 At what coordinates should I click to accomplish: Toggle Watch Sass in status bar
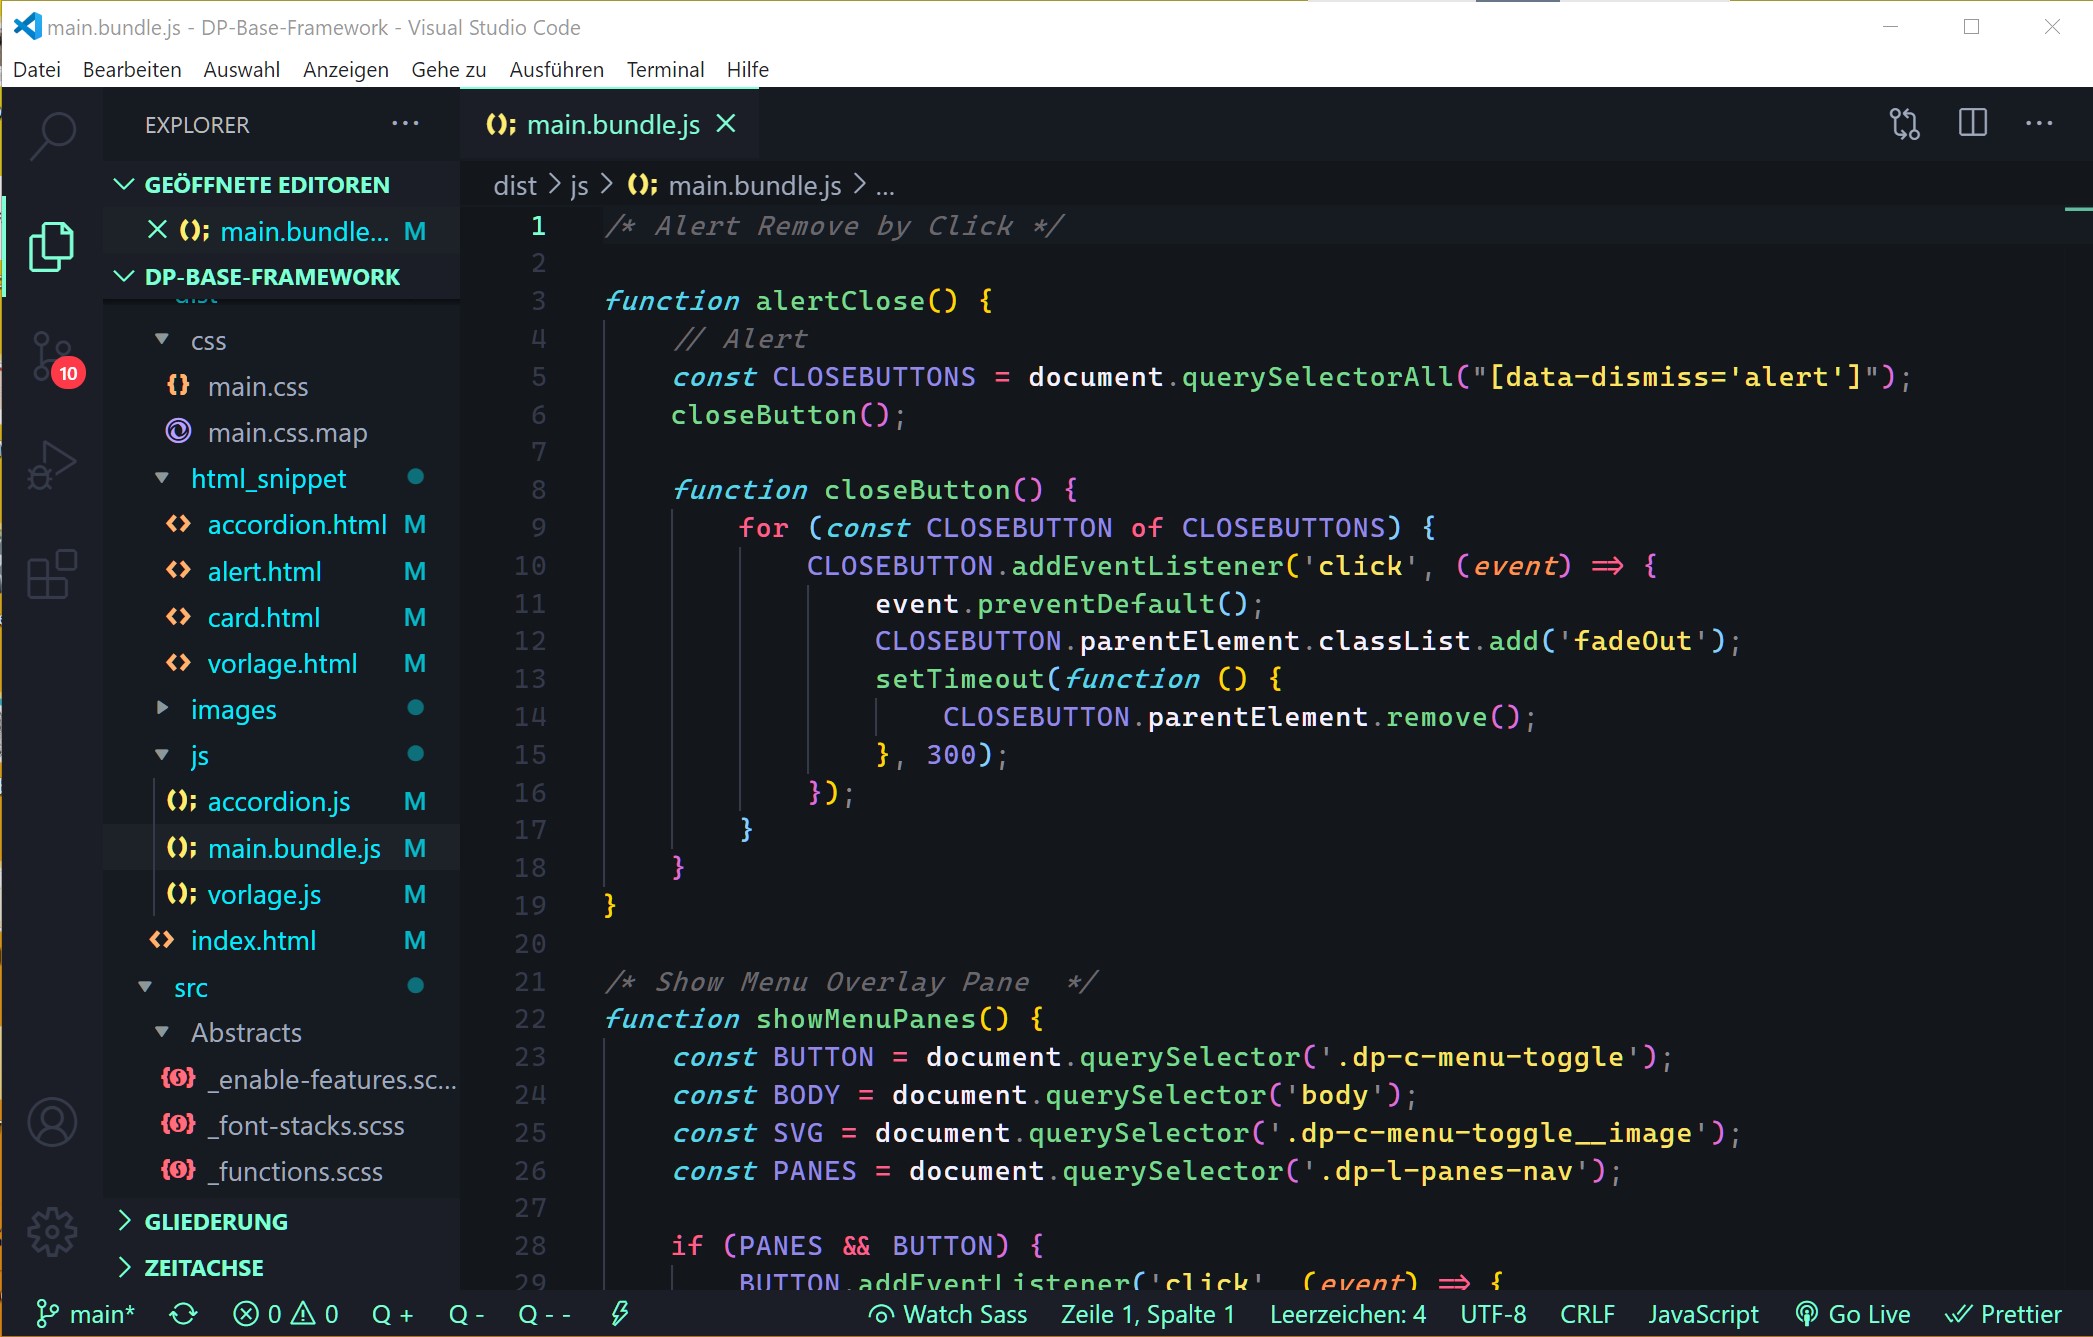pos(948,1314)
